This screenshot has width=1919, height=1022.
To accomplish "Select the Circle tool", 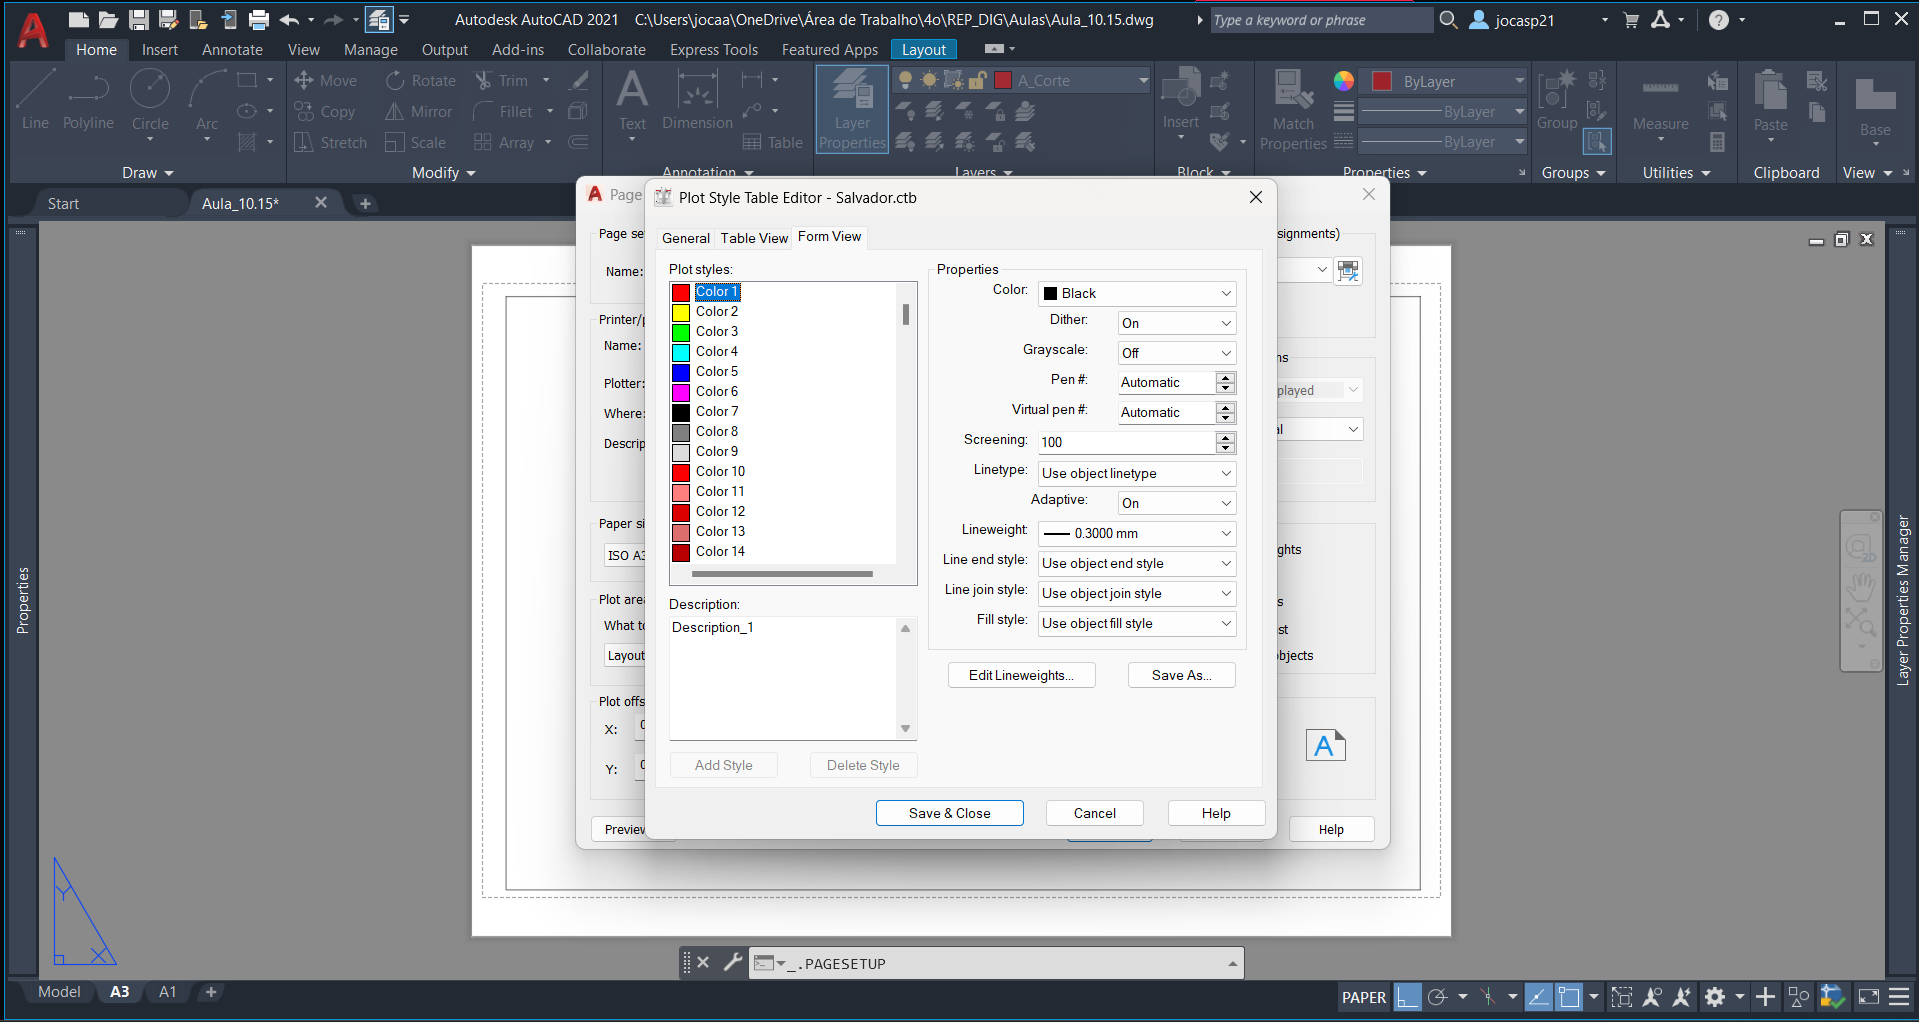I will tap(150, 100).
